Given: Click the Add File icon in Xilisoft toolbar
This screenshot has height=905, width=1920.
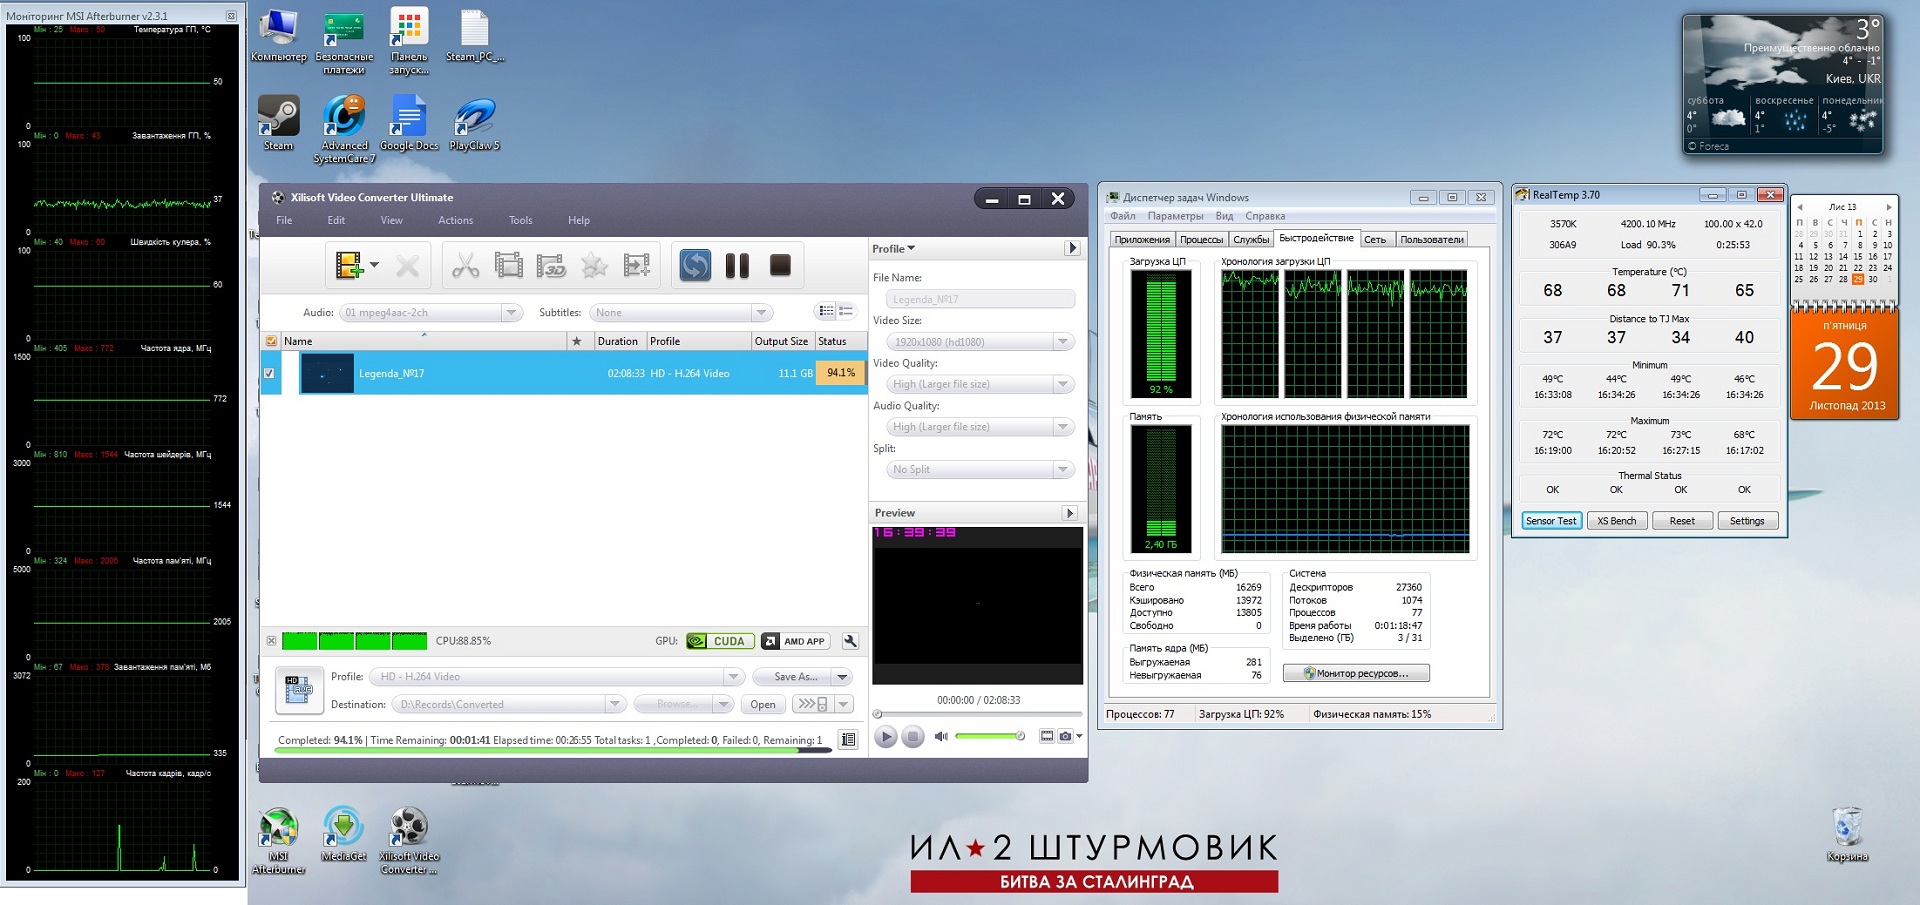Looking at the screenshot, I should pos(348,265).
